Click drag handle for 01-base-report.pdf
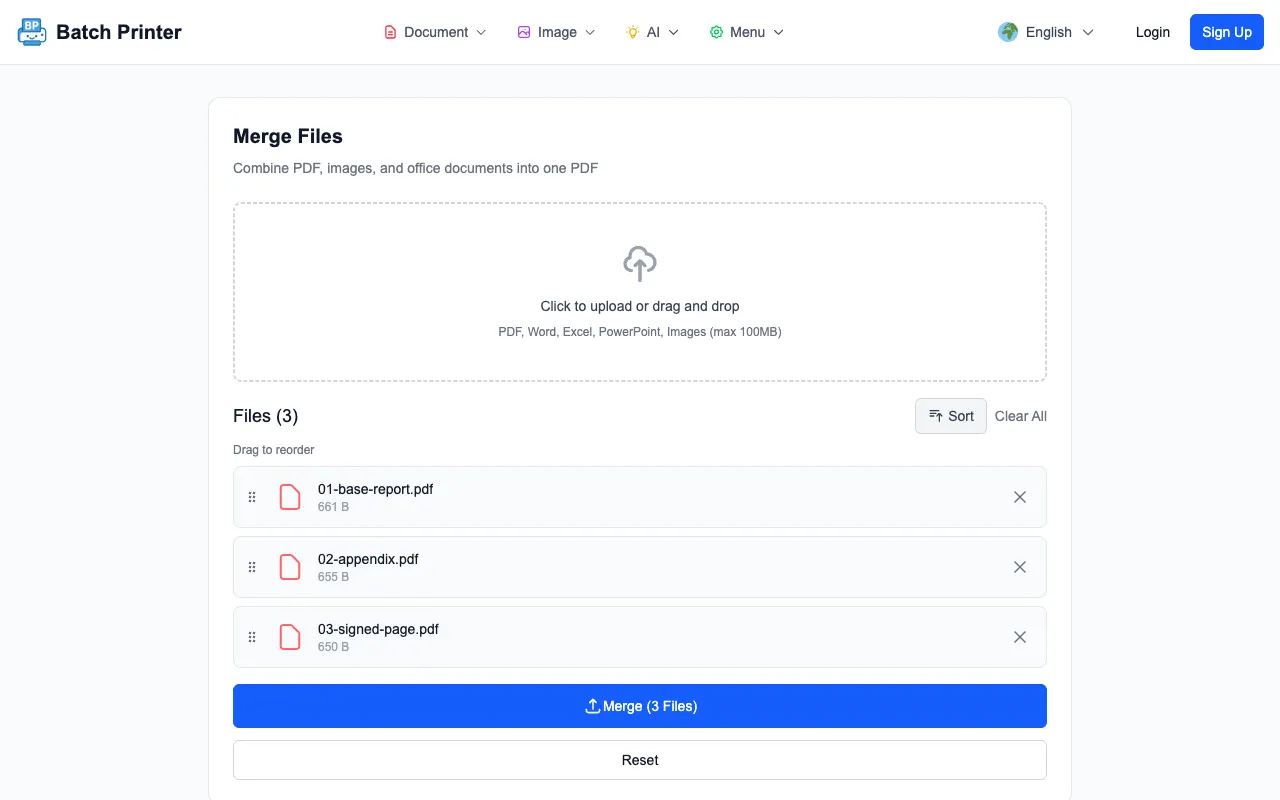Image resolution: width=1280 pixels, height=800 pixels. point(252,497)
